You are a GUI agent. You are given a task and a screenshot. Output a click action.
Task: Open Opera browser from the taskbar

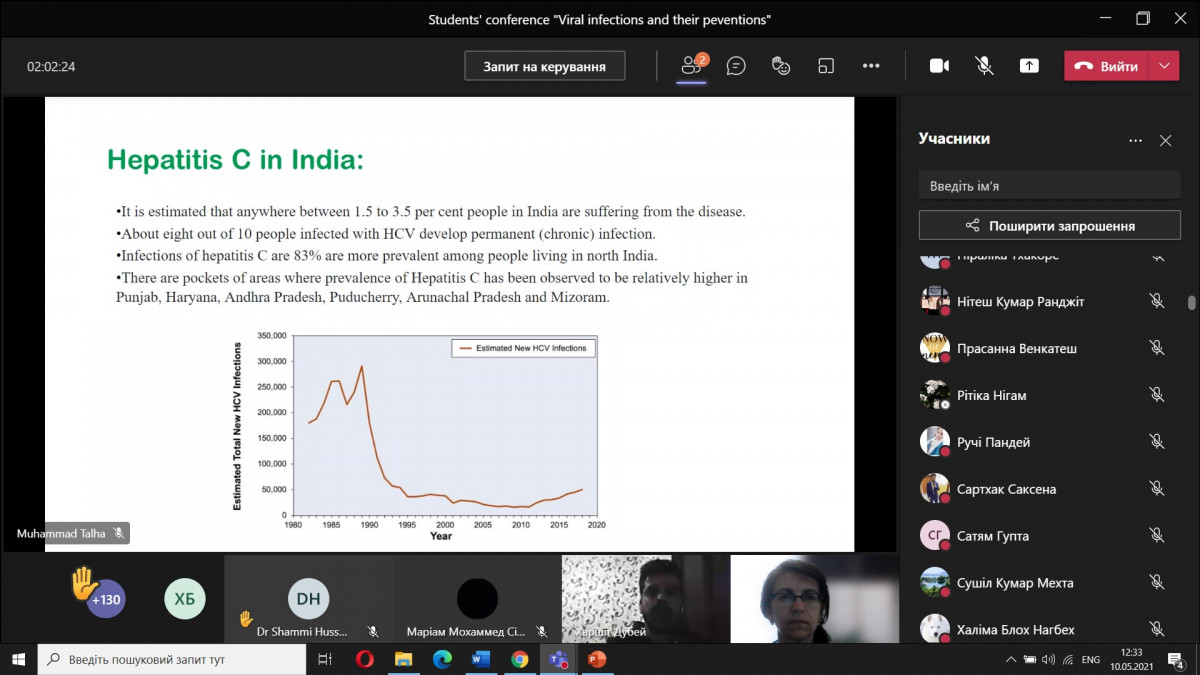(364, 659)
